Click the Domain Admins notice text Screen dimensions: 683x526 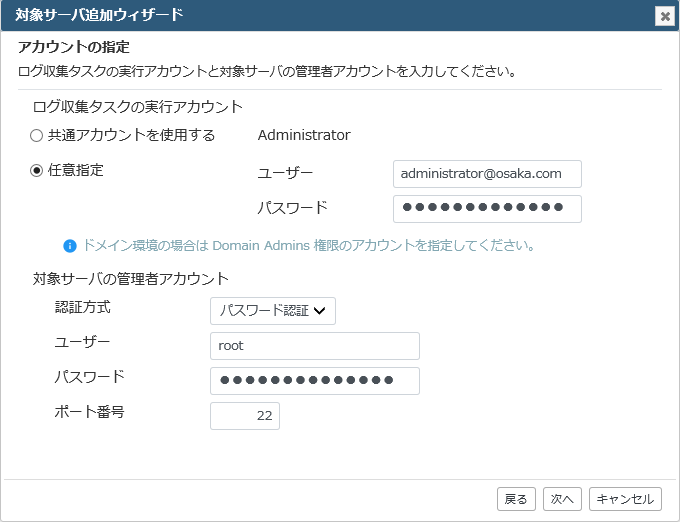pyautogui.click(x=308, y=246)
